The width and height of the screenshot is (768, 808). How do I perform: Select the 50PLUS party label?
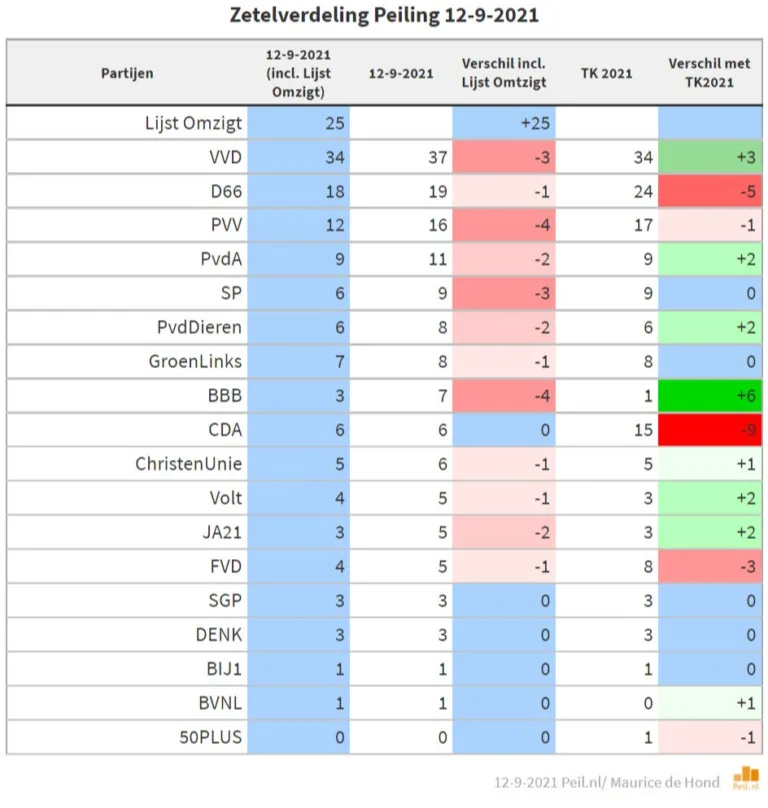(x=209, y=736)
